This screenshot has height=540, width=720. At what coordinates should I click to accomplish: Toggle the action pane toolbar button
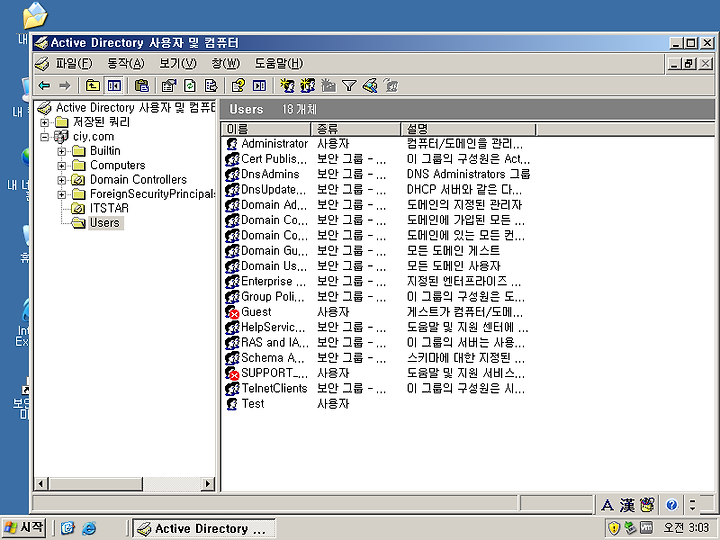pyautogui.click(x=259, y=85)
